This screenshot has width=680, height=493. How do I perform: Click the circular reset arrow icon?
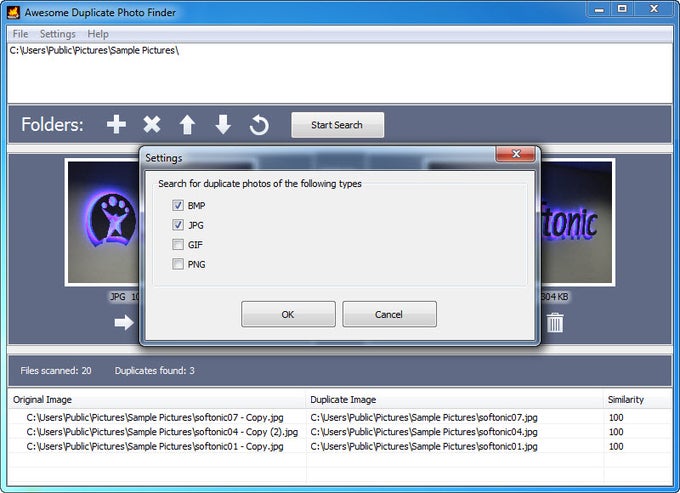pos(259,125)
